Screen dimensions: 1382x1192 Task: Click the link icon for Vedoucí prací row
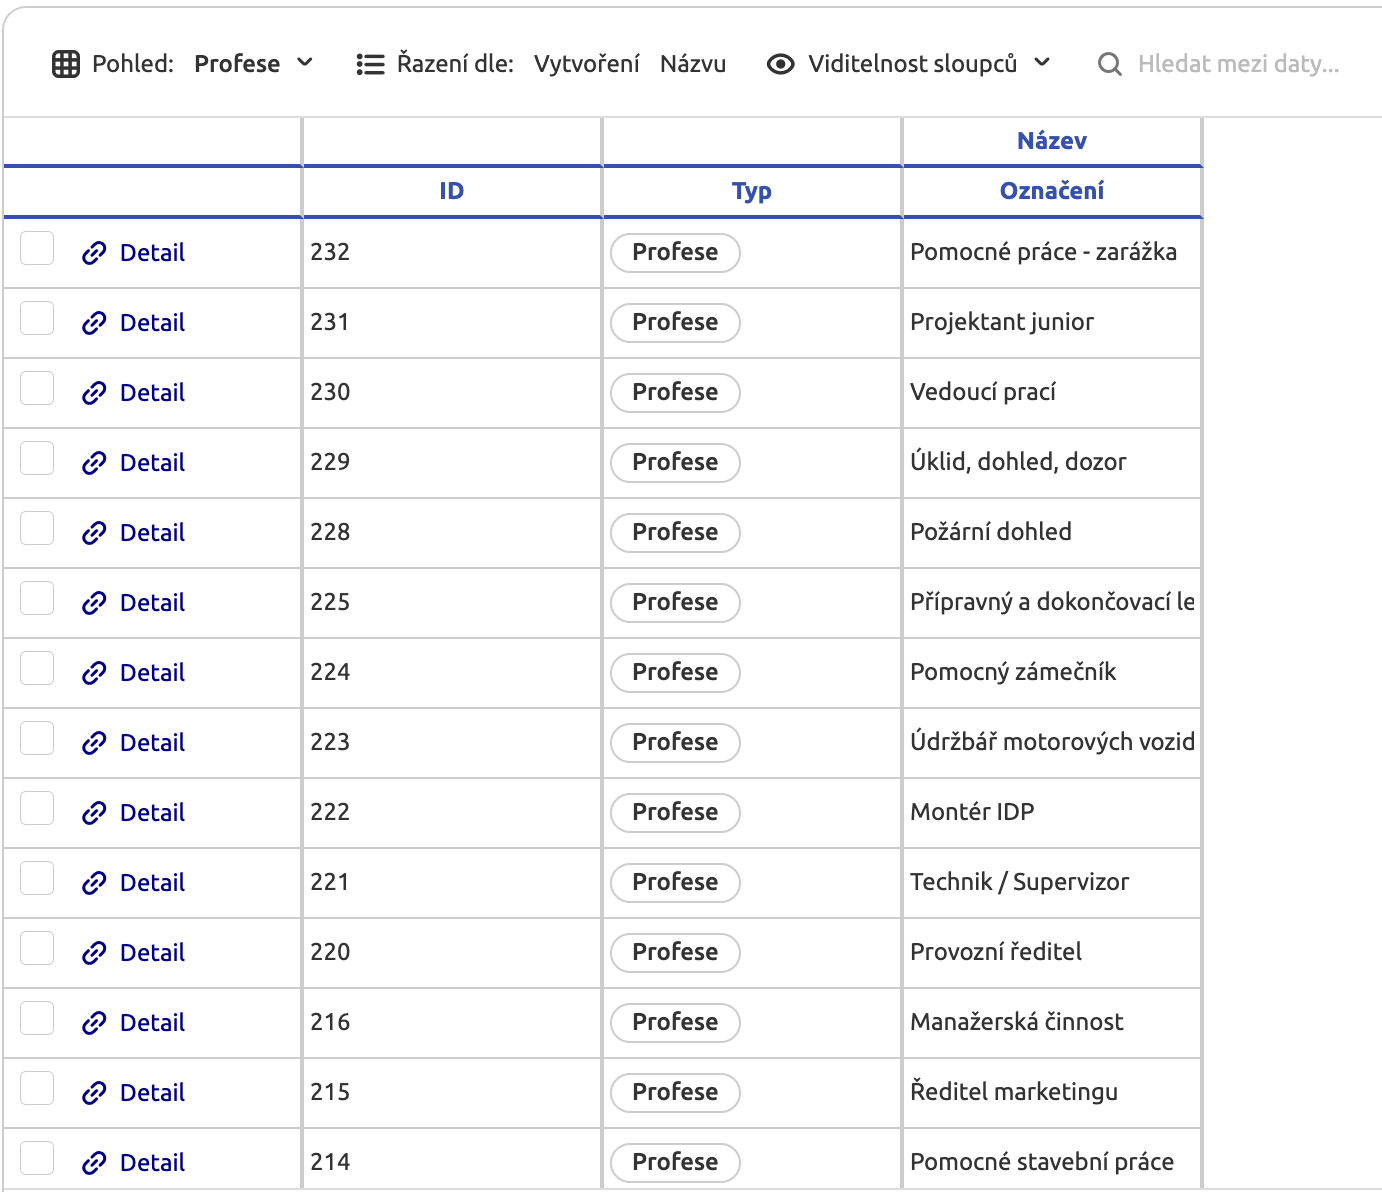point(94,393)
